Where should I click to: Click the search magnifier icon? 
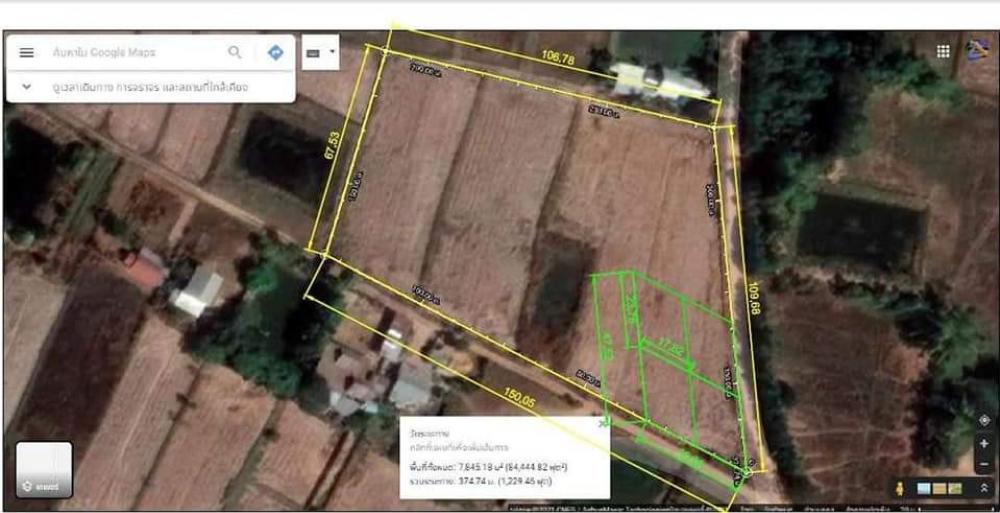(235, 53)
